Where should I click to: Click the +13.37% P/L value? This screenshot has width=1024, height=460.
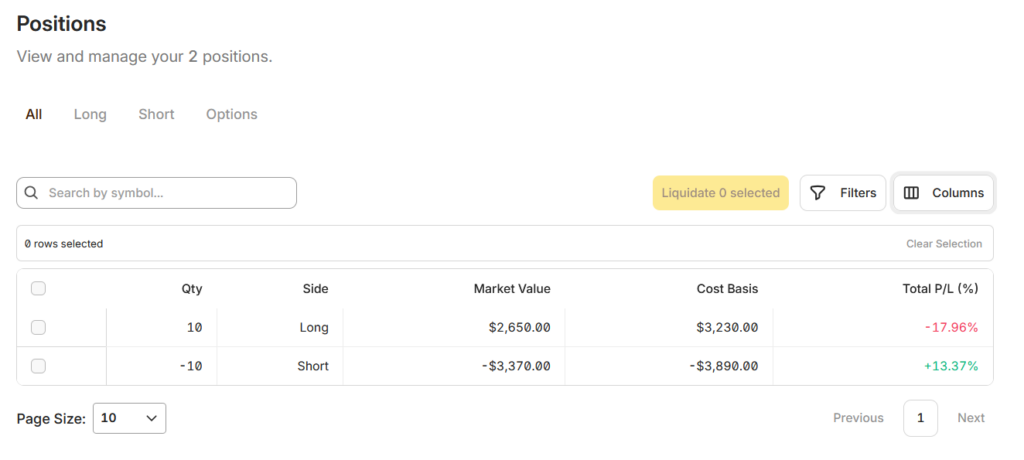click(x=951, y=366)
